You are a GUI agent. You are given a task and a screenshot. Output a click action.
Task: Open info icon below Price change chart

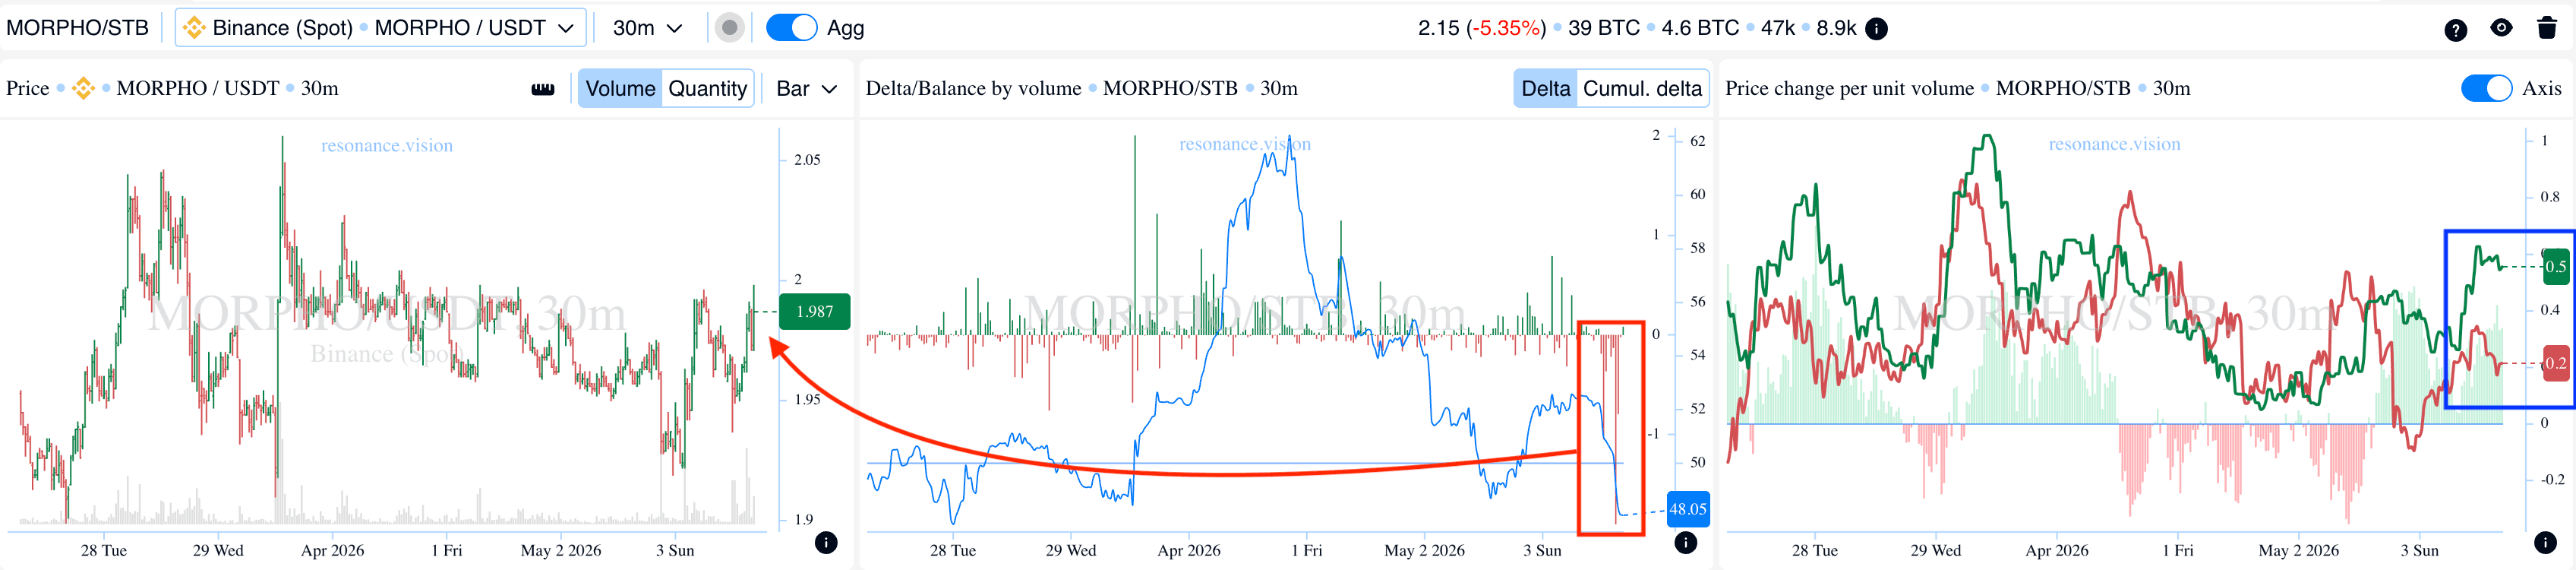tap(2546, 542)
